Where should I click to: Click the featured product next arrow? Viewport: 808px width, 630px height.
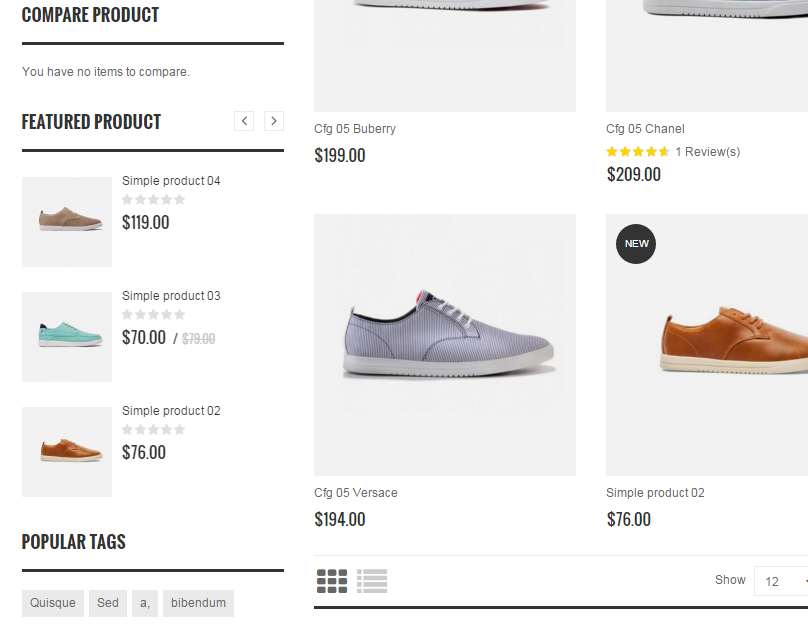pyautogui.click(x=274, y=121)
